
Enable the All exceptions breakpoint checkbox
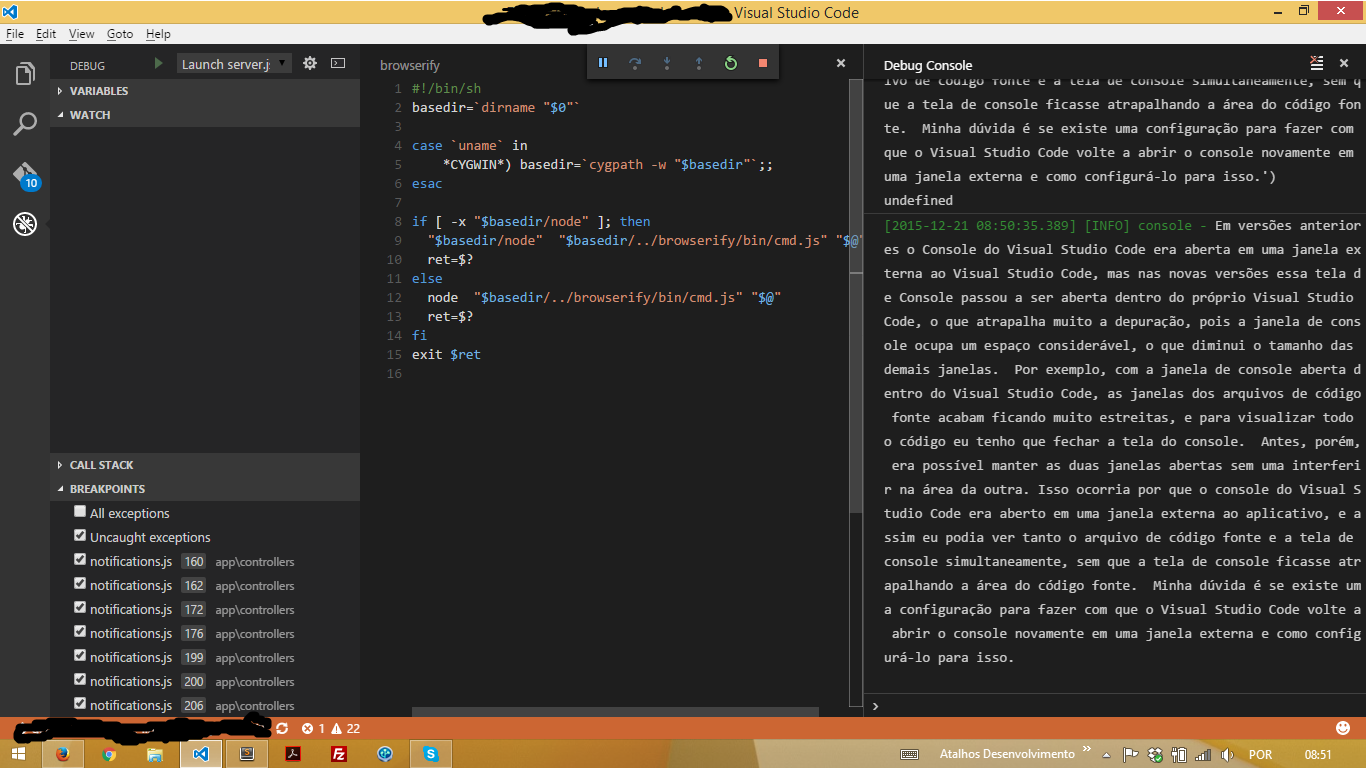80,512
